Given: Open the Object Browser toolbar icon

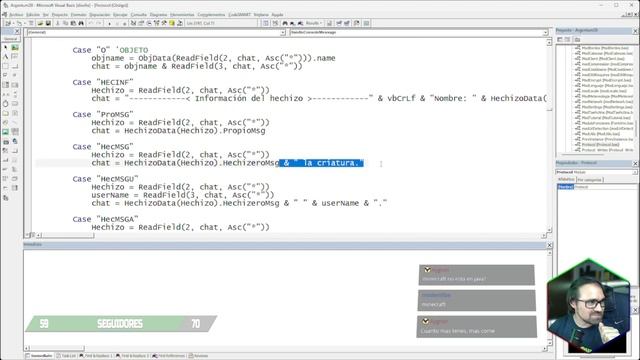Looking at the screenshot, I should (157, 23).
